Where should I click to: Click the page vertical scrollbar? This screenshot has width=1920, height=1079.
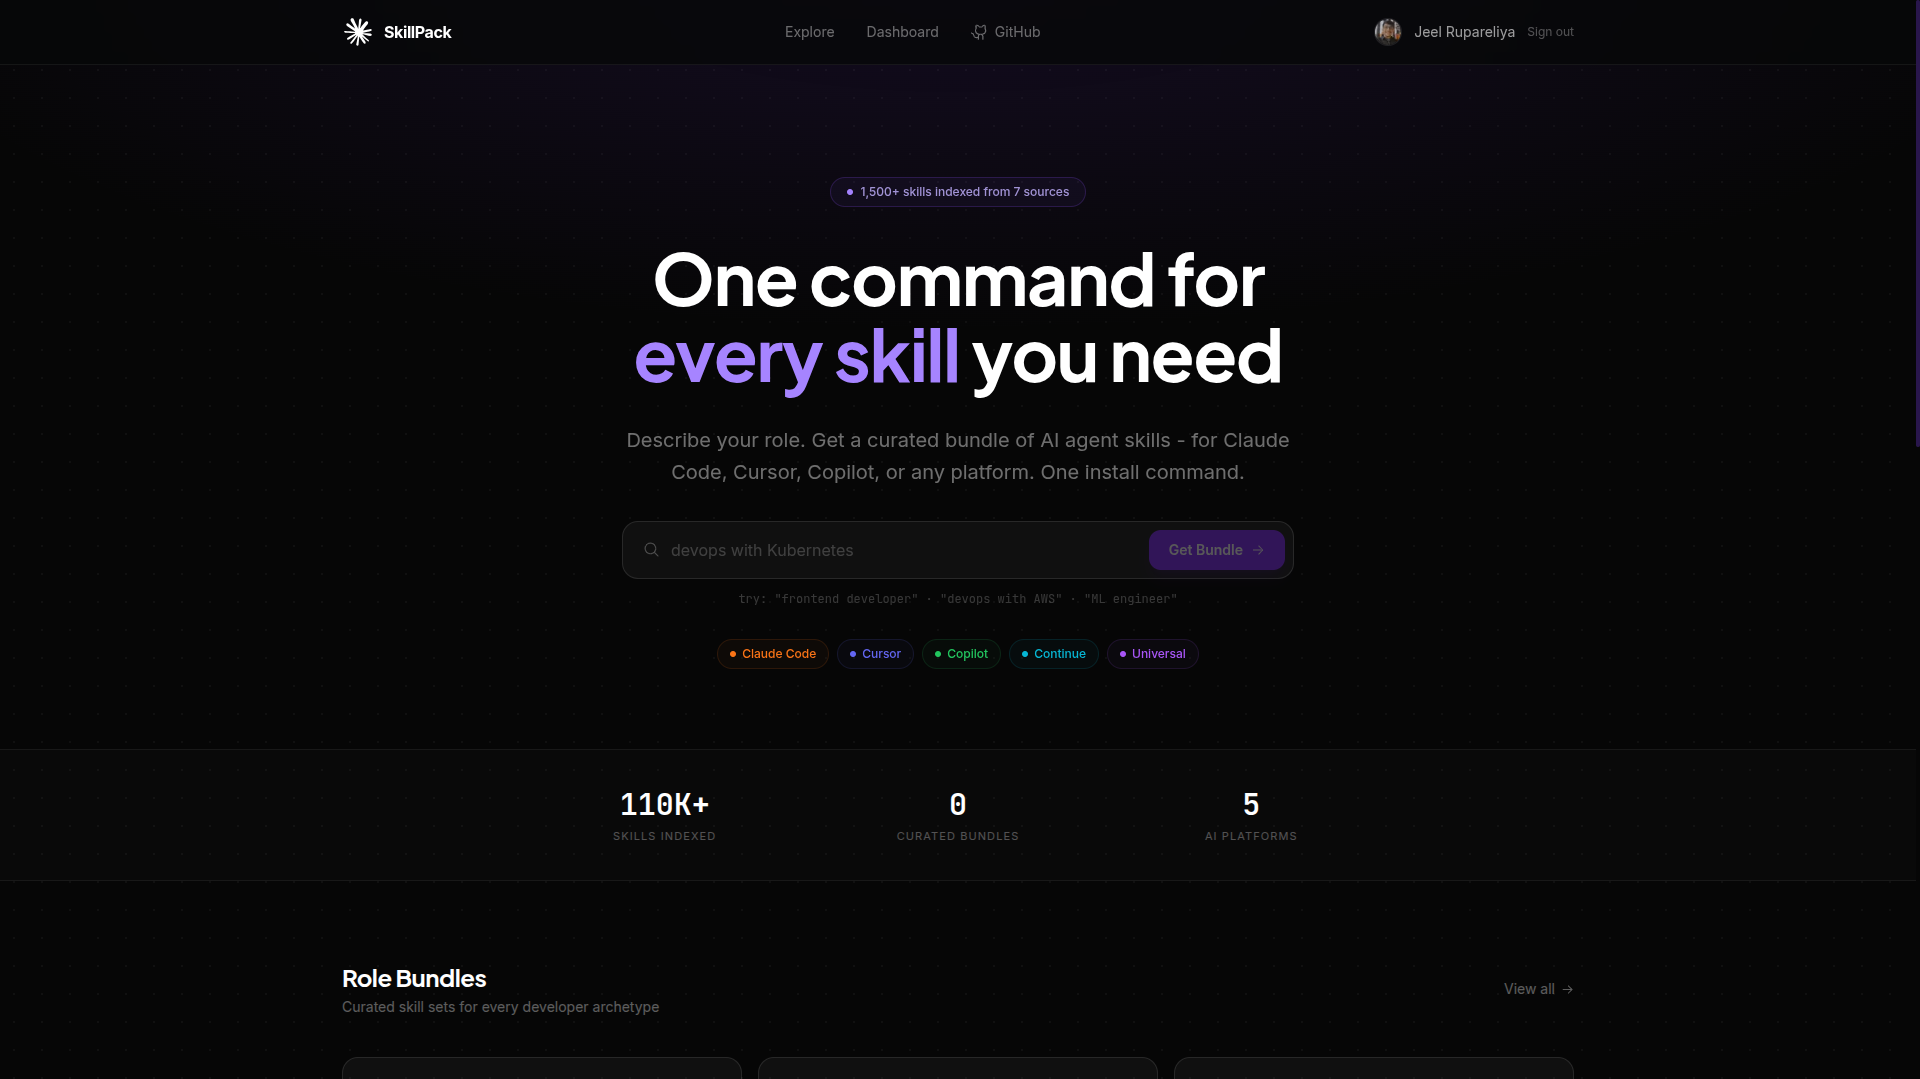pyautogui.click(x=1917, y=224)
